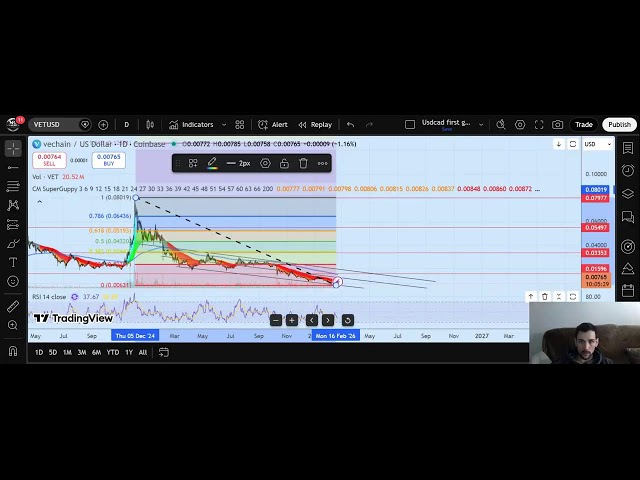The image size is (640, 480).
Task: Toggle the magnet snapping mode
Action: pyautogui.click(x=13, y=351)
